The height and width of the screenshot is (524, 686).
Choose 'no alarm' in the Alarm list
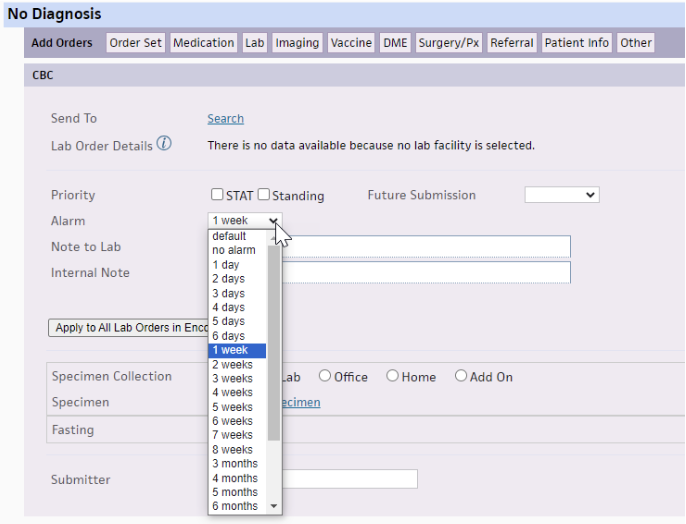237,250
